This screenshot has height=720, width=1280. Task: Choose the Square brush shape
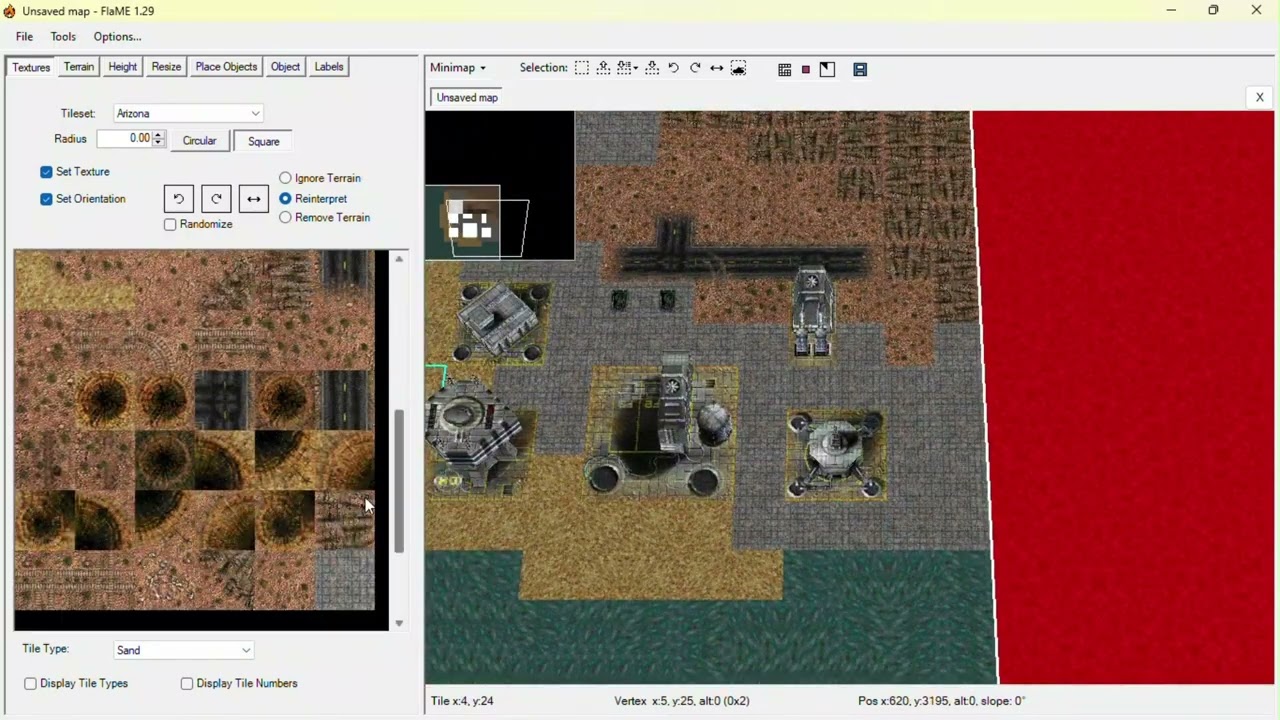coord(264,141)
